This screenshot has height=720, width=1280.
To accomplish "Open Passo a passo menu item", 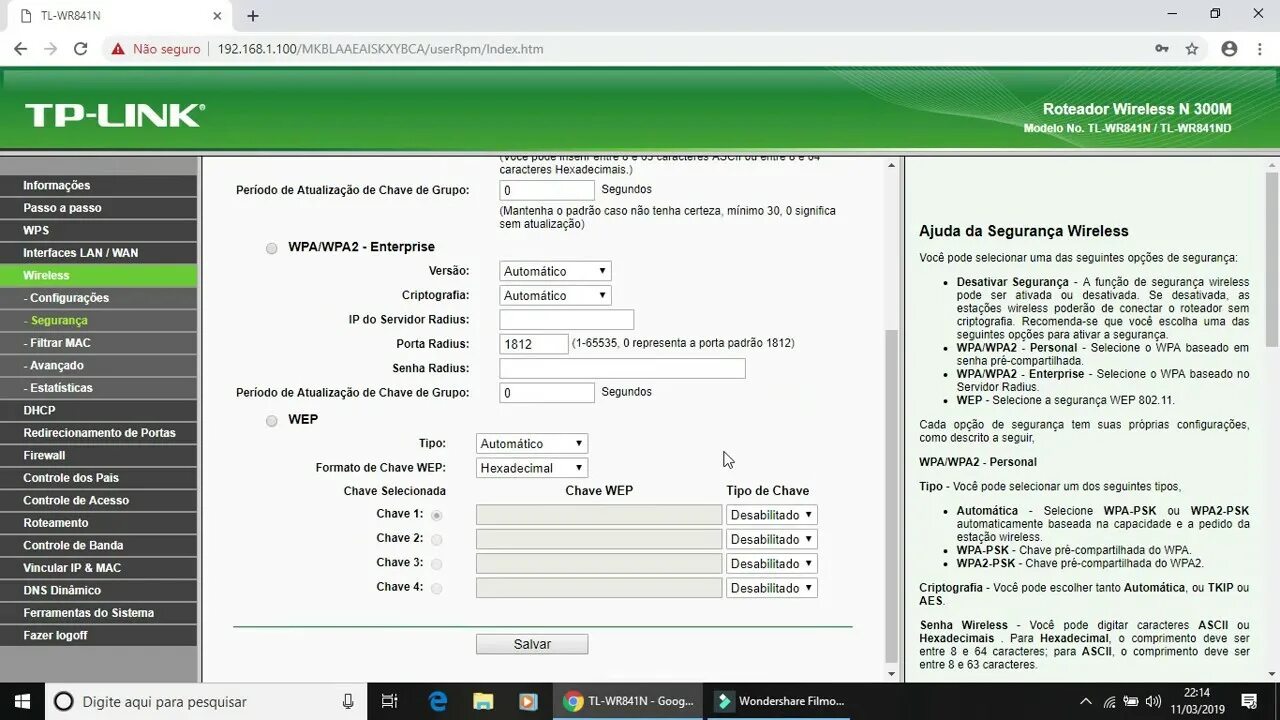I will 99,208.
